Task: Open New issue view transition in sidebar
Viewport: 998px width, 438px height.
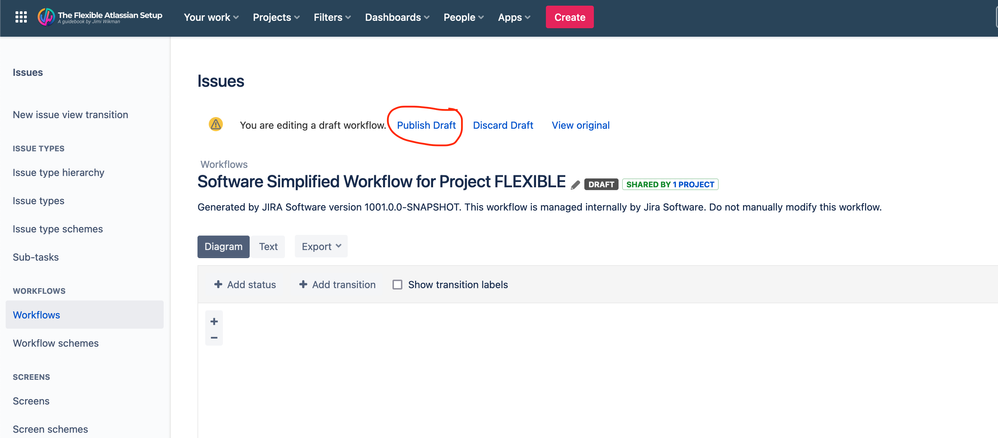Action: pyautogui.click(x=71, y=115)
